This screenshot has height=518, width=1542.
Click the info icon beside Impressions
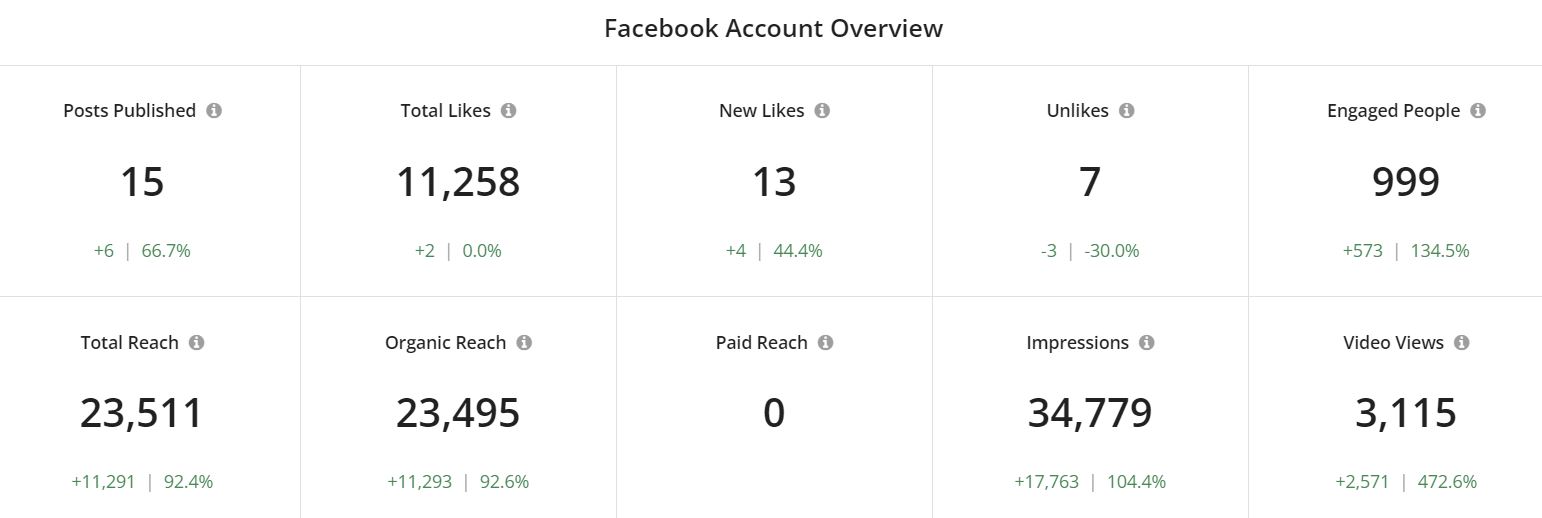point(1146,343)
